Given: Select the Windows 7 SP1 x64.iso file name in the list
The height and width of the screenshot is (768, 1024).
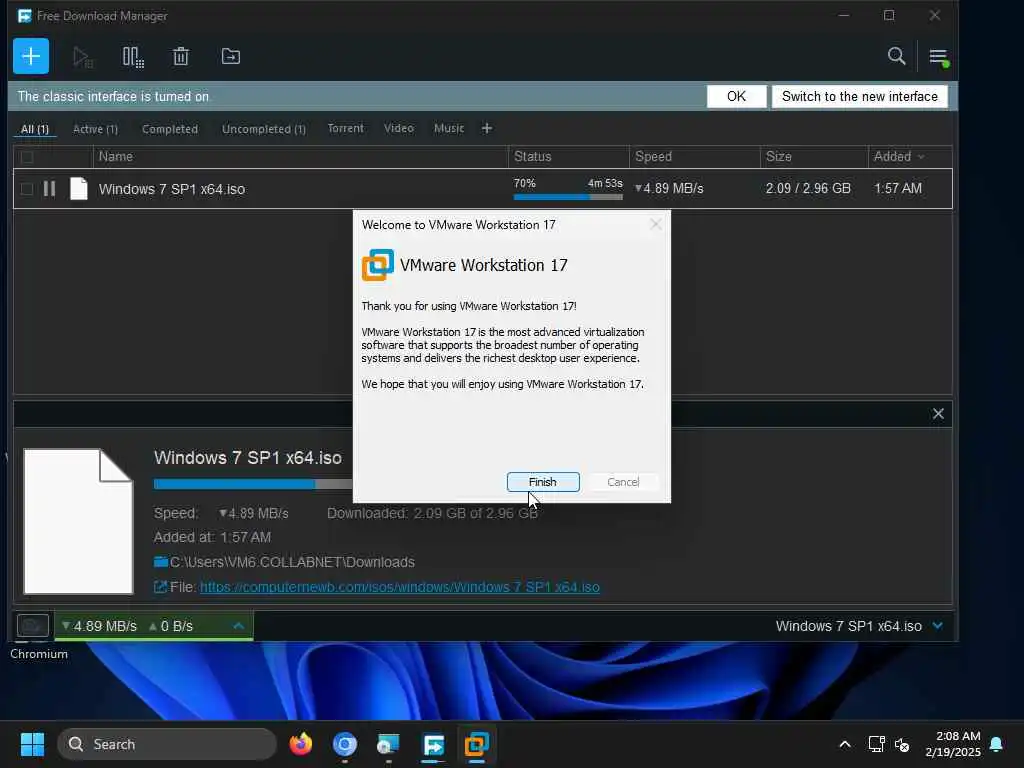Looking at the screenshot, I should pyautogui.click(x=172, y=189).
